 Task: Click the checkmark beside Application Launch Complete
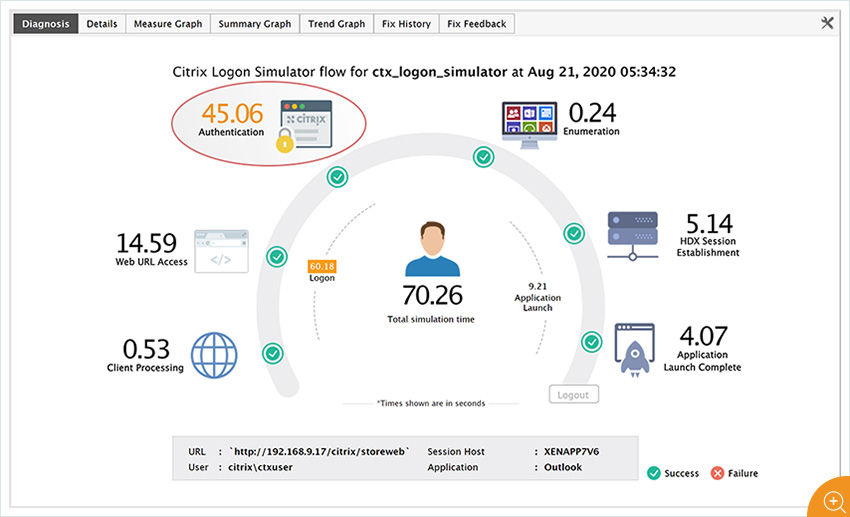pyautogui.click(x=591, y=342)
